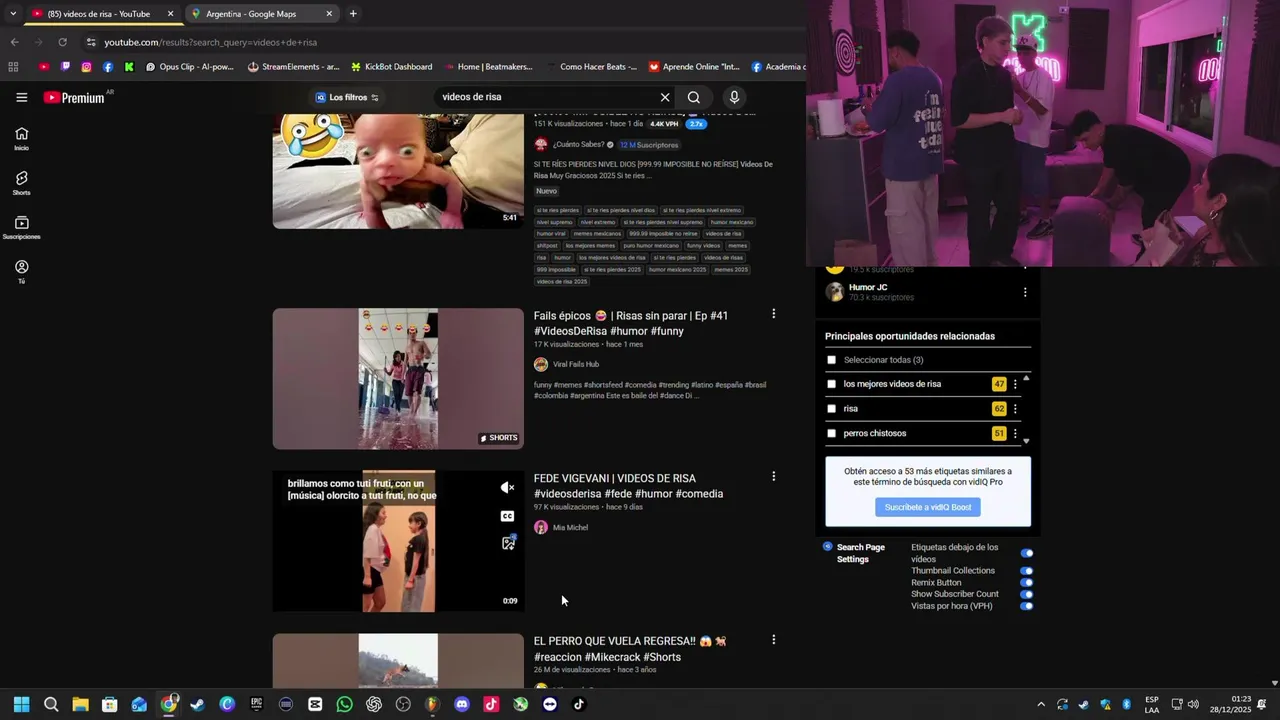Clear the search box with the X icon
The image size is (1280, 720).
click(665, 97)
